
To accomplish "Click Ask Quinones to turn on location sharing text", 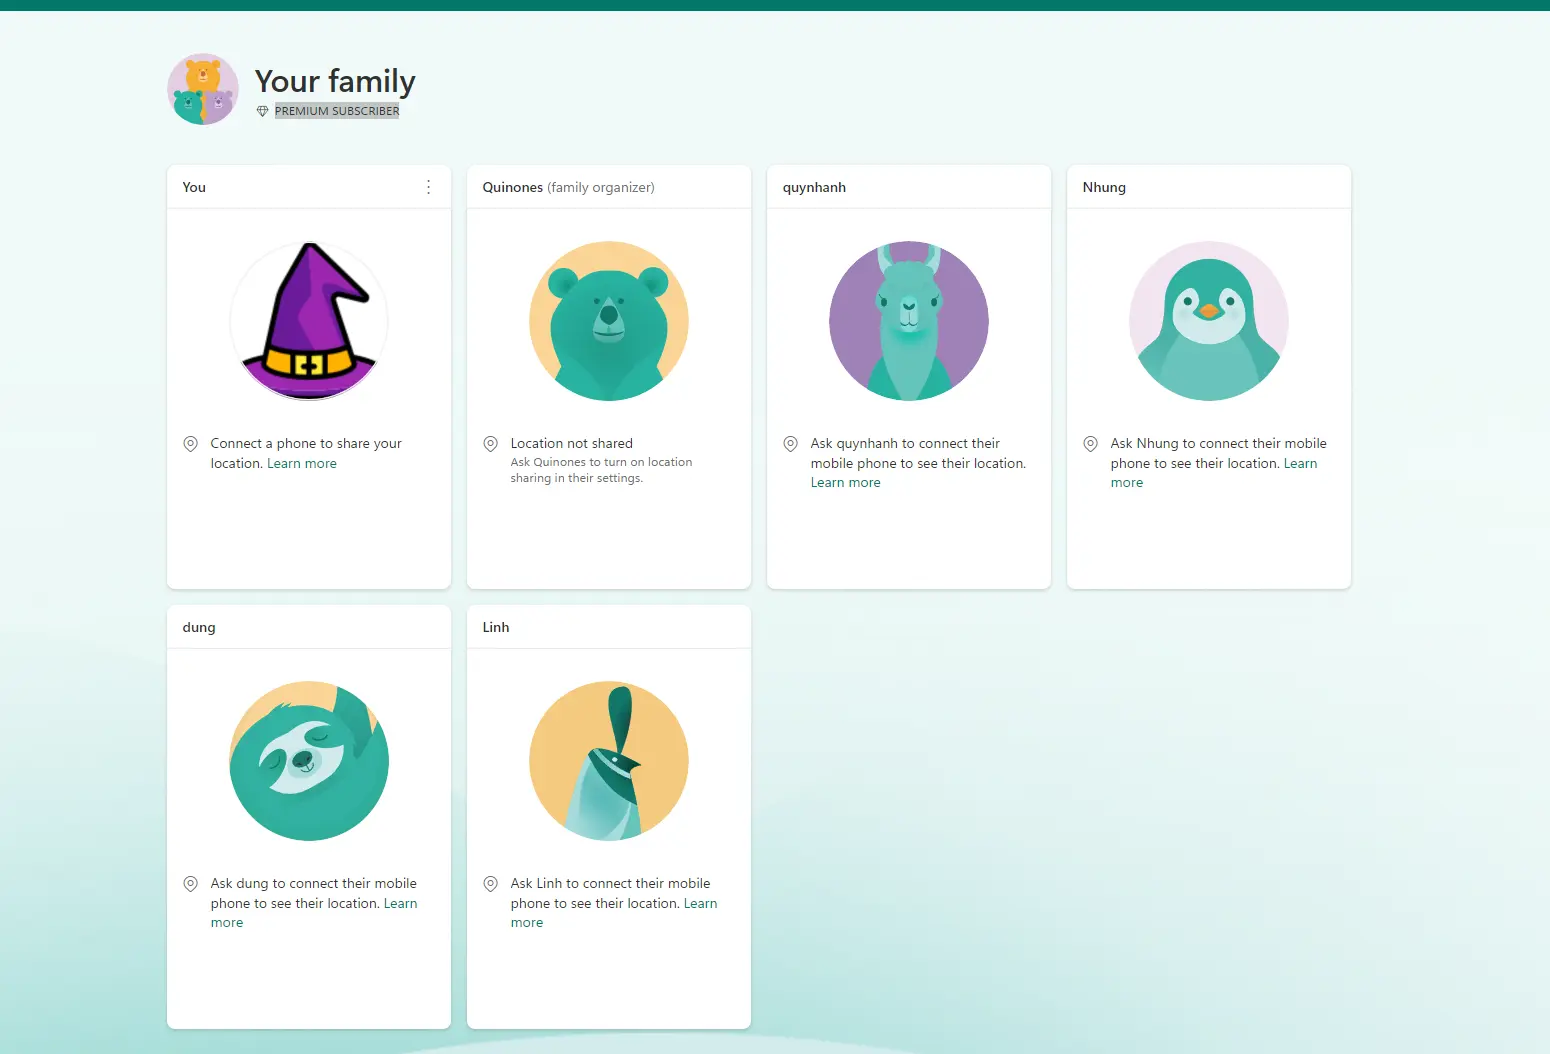I will point(601,470).
